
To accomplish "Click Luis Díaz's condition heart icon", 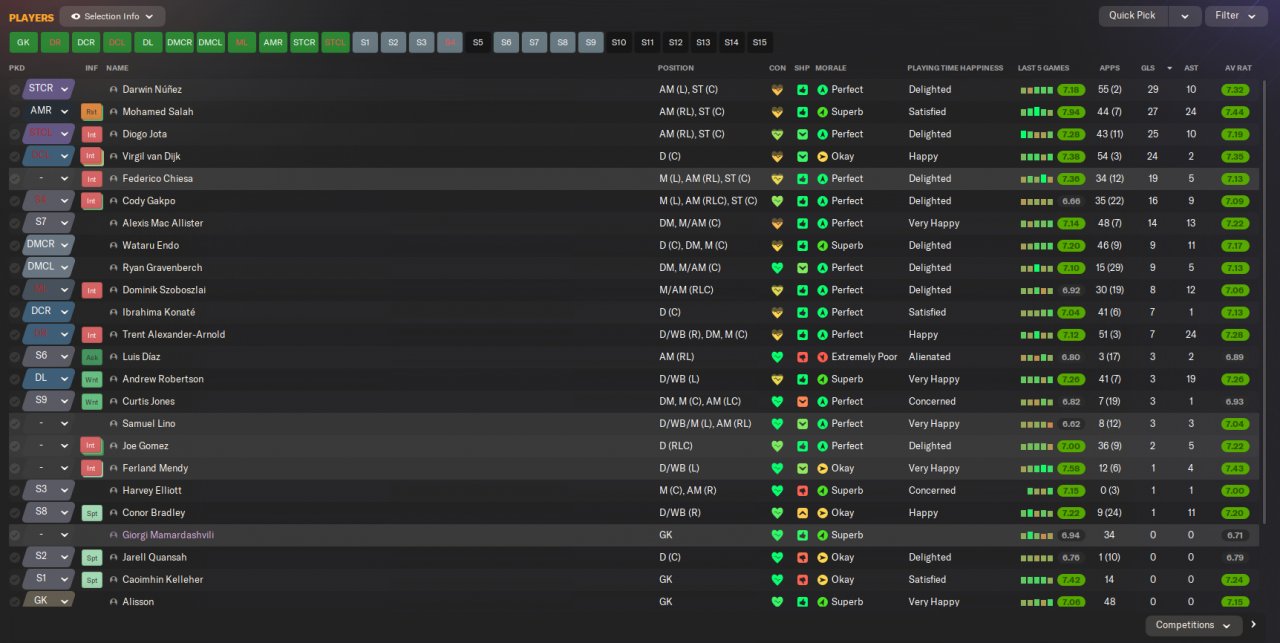I will 777,357.
